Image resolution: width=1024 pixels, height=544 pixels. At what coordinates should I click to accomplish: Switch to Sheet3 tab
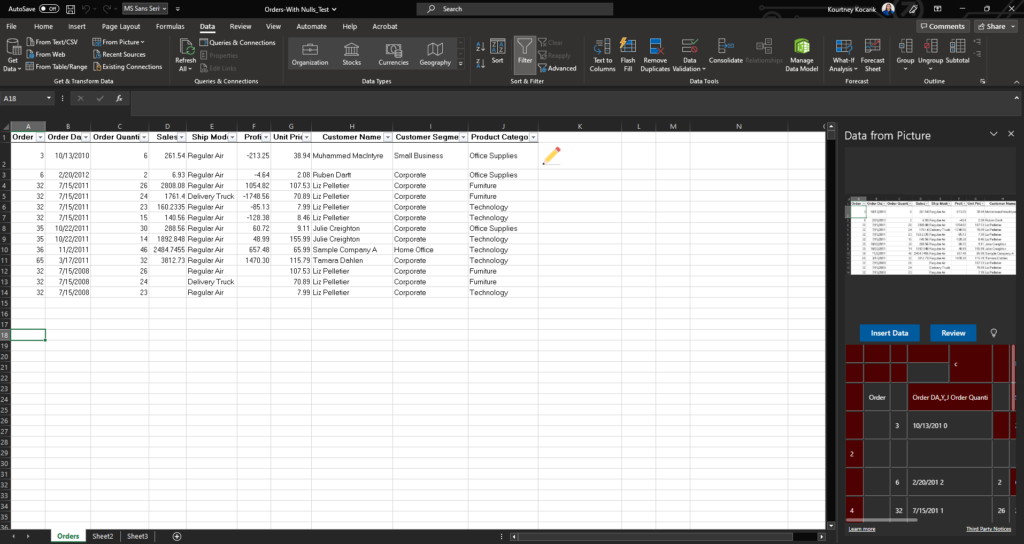coord(137,536)
